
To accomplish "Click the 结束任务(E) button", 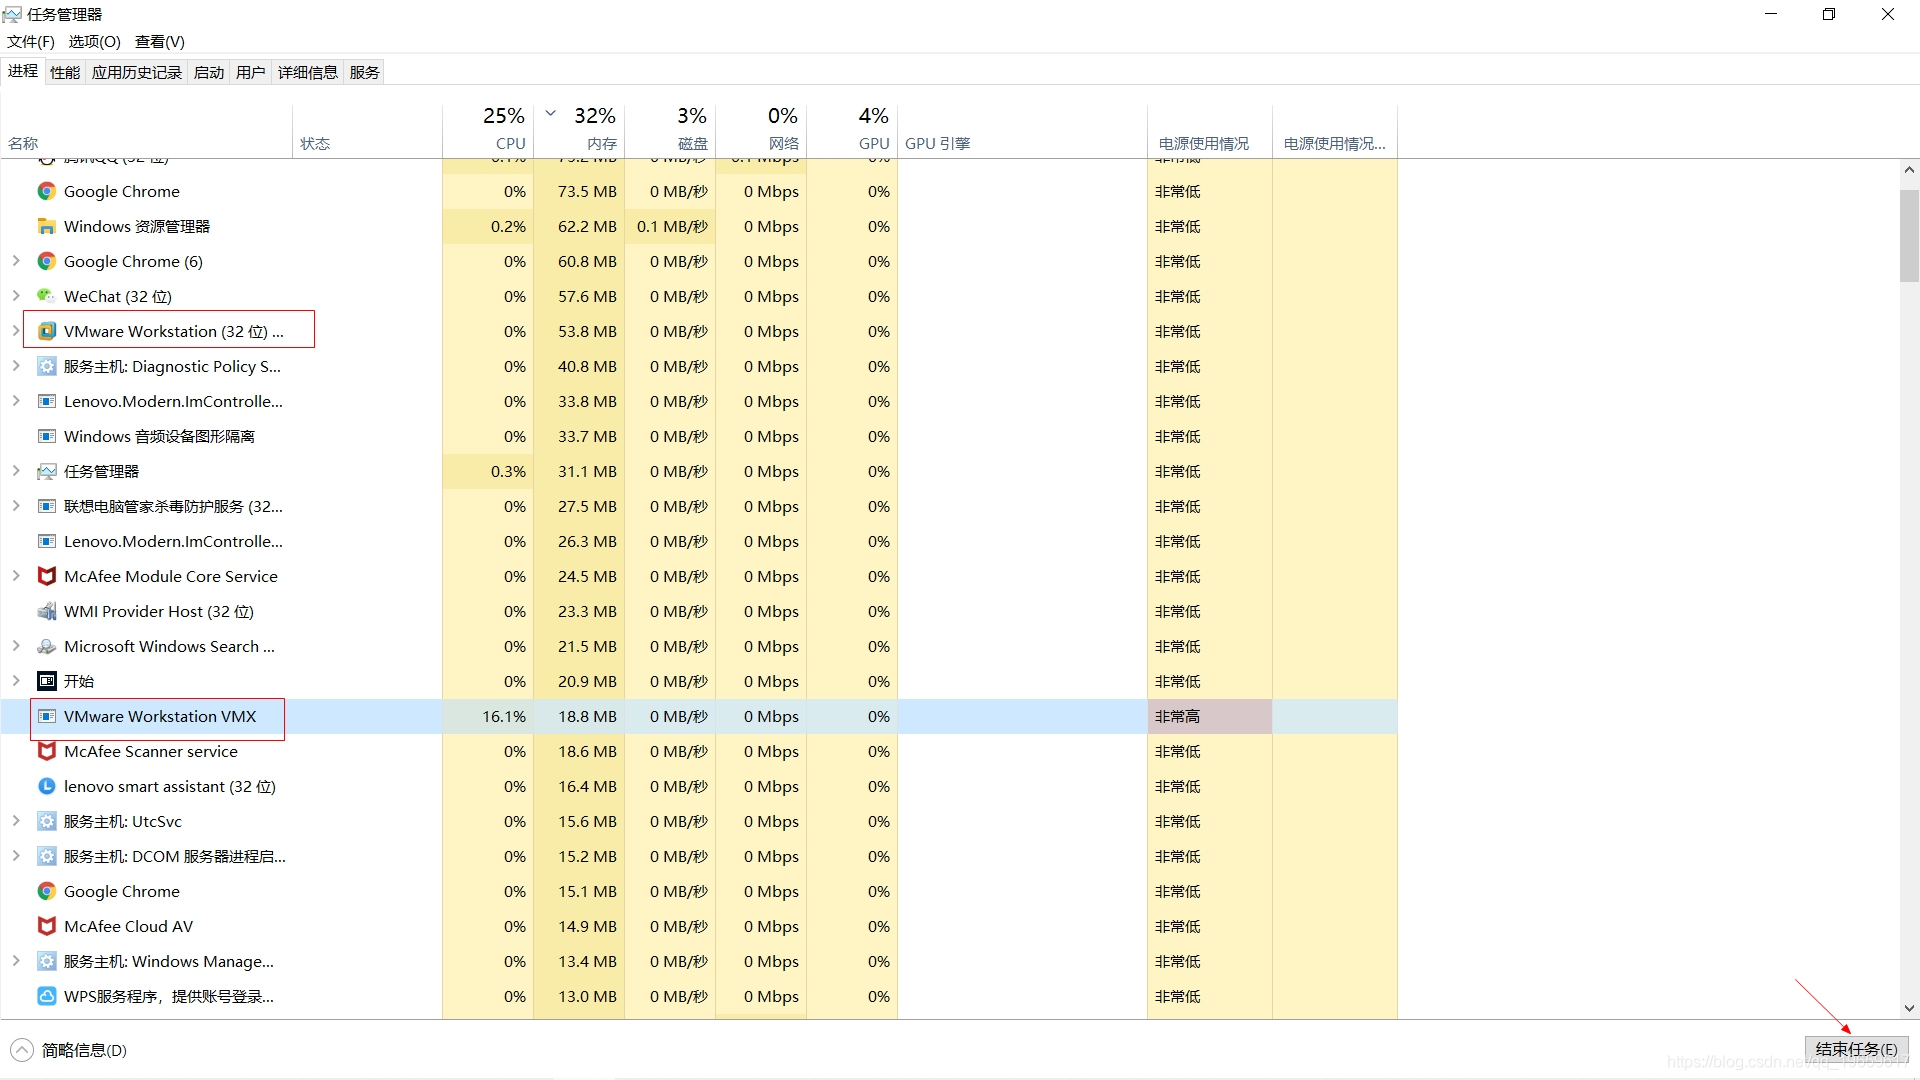I will 1856,1049.
